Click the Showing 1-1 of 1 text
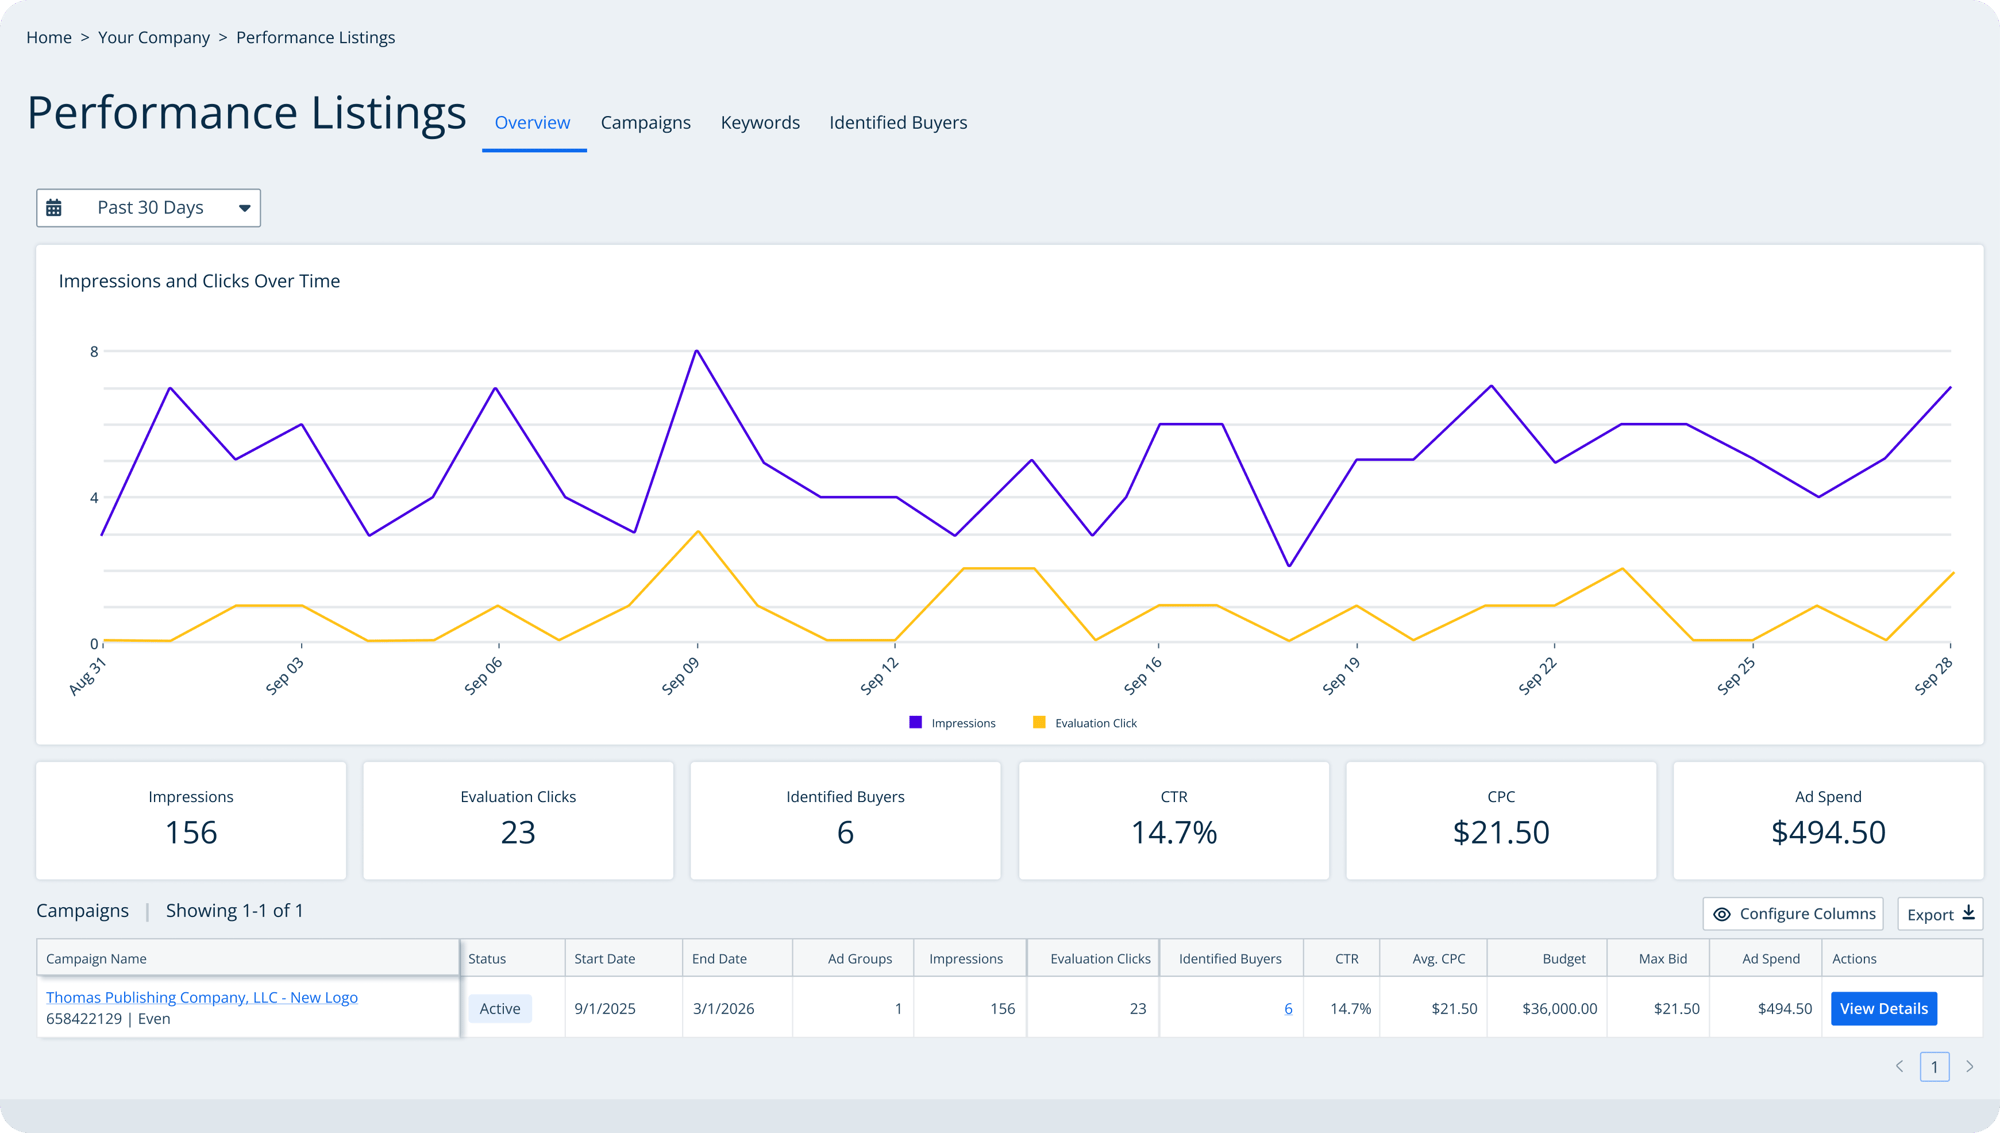 coord(235,911)
